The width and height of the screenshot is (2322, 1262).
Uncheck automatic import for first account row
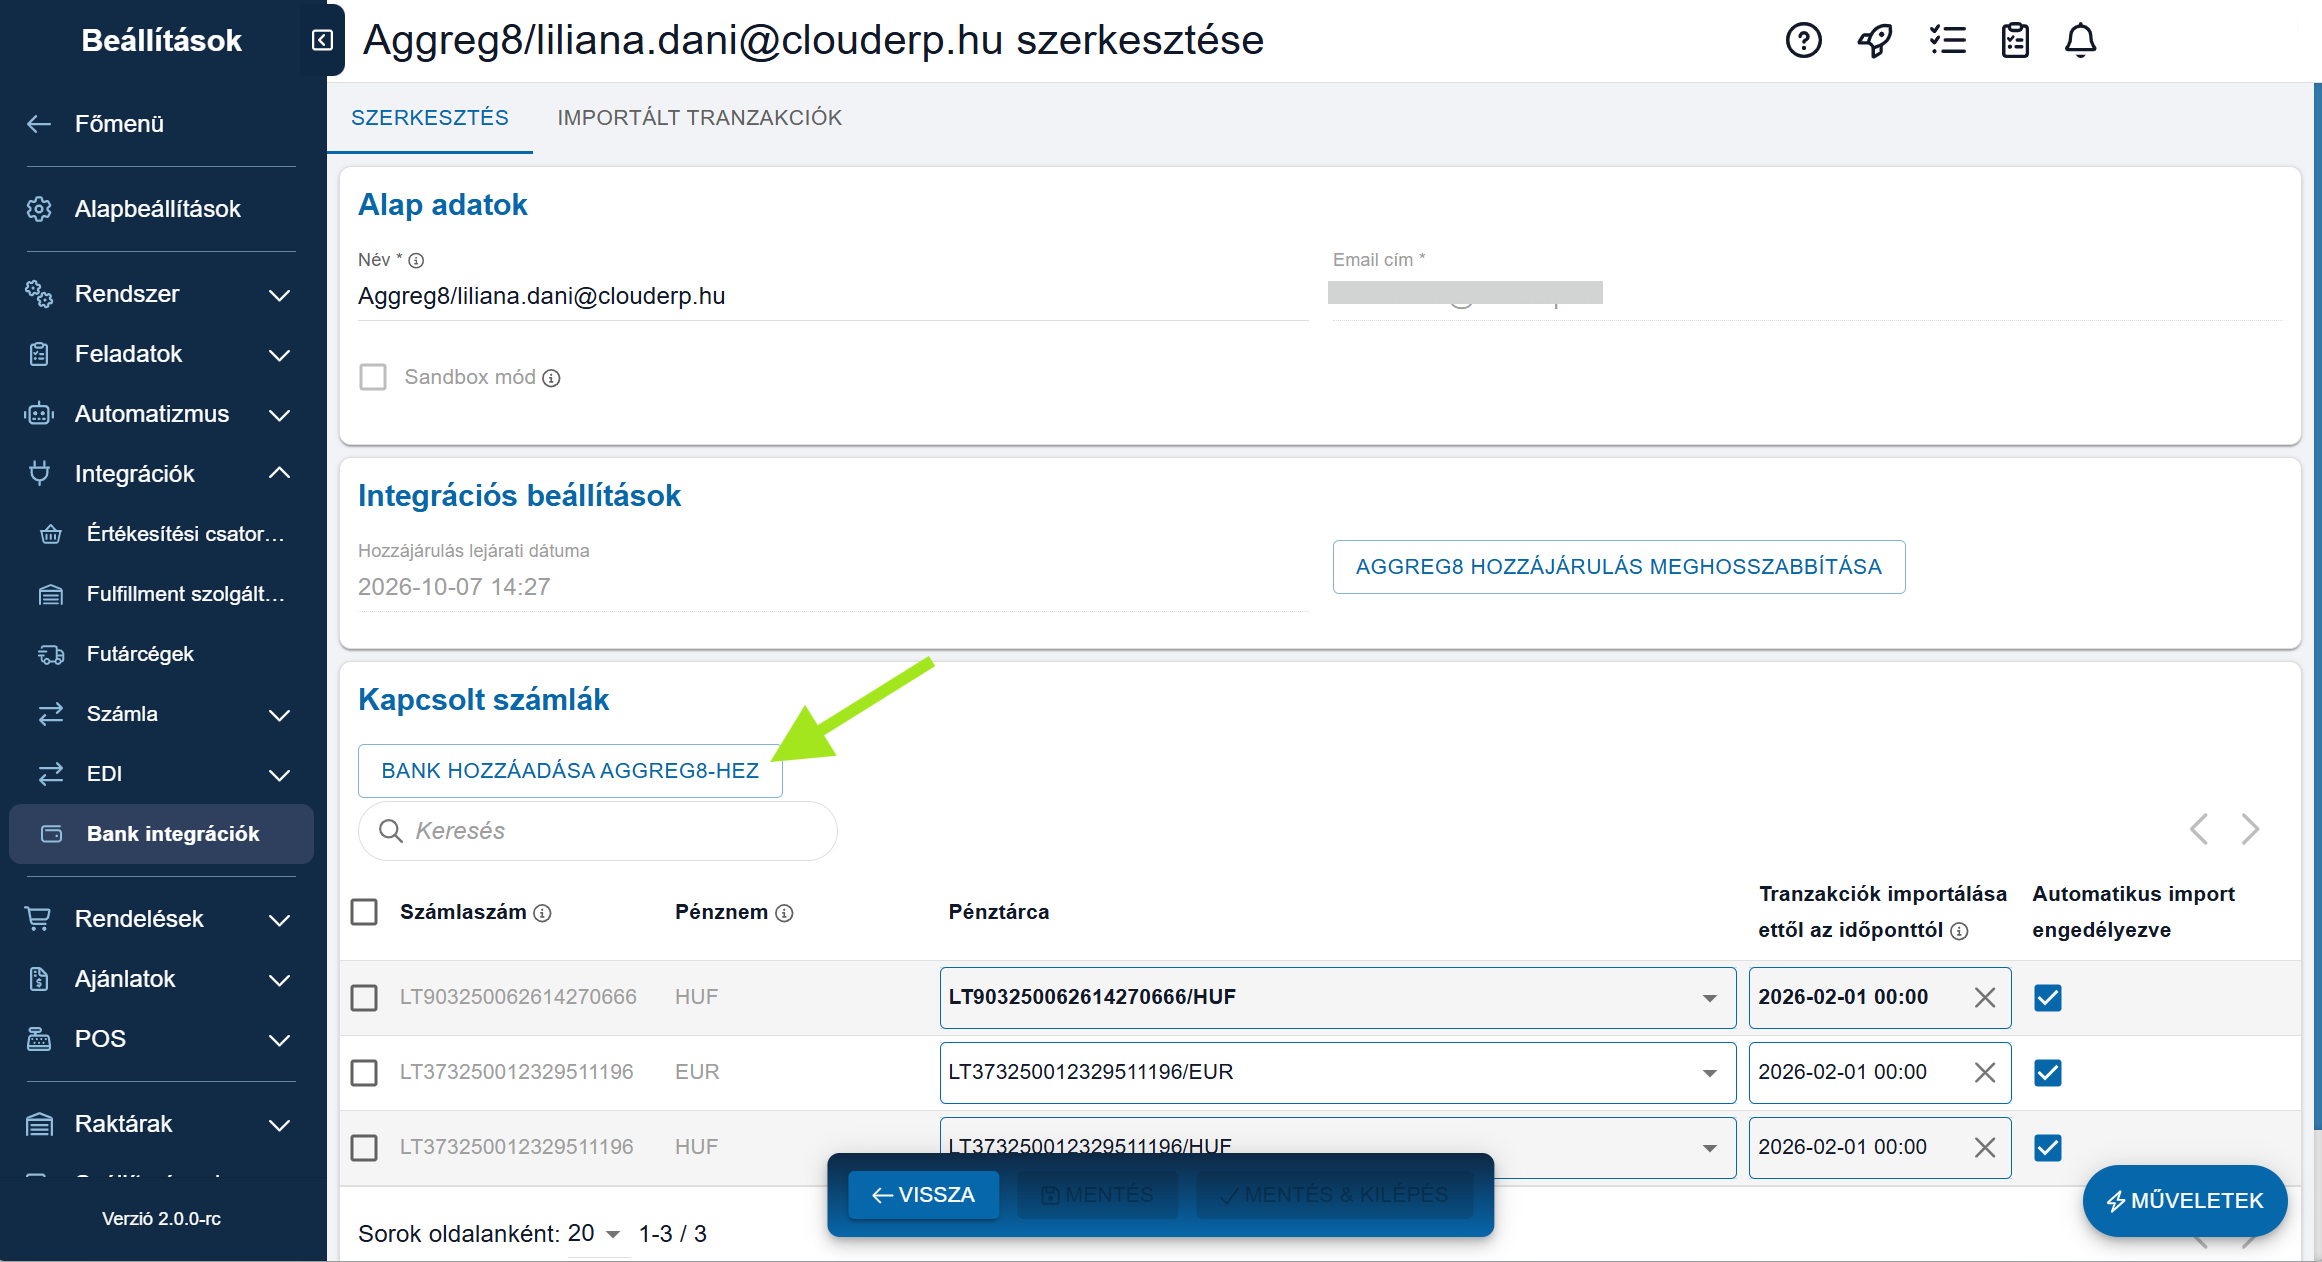coord(2047,997)
